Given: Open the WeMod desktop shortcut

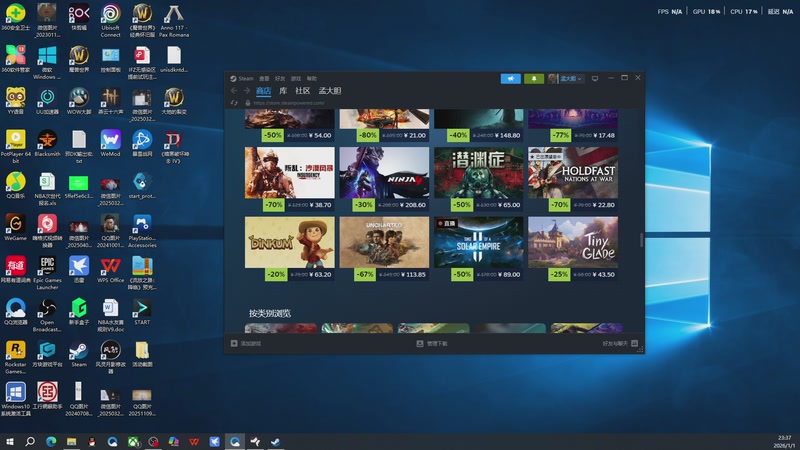Looking at the screenshot, I should click(x=111, y=143).
